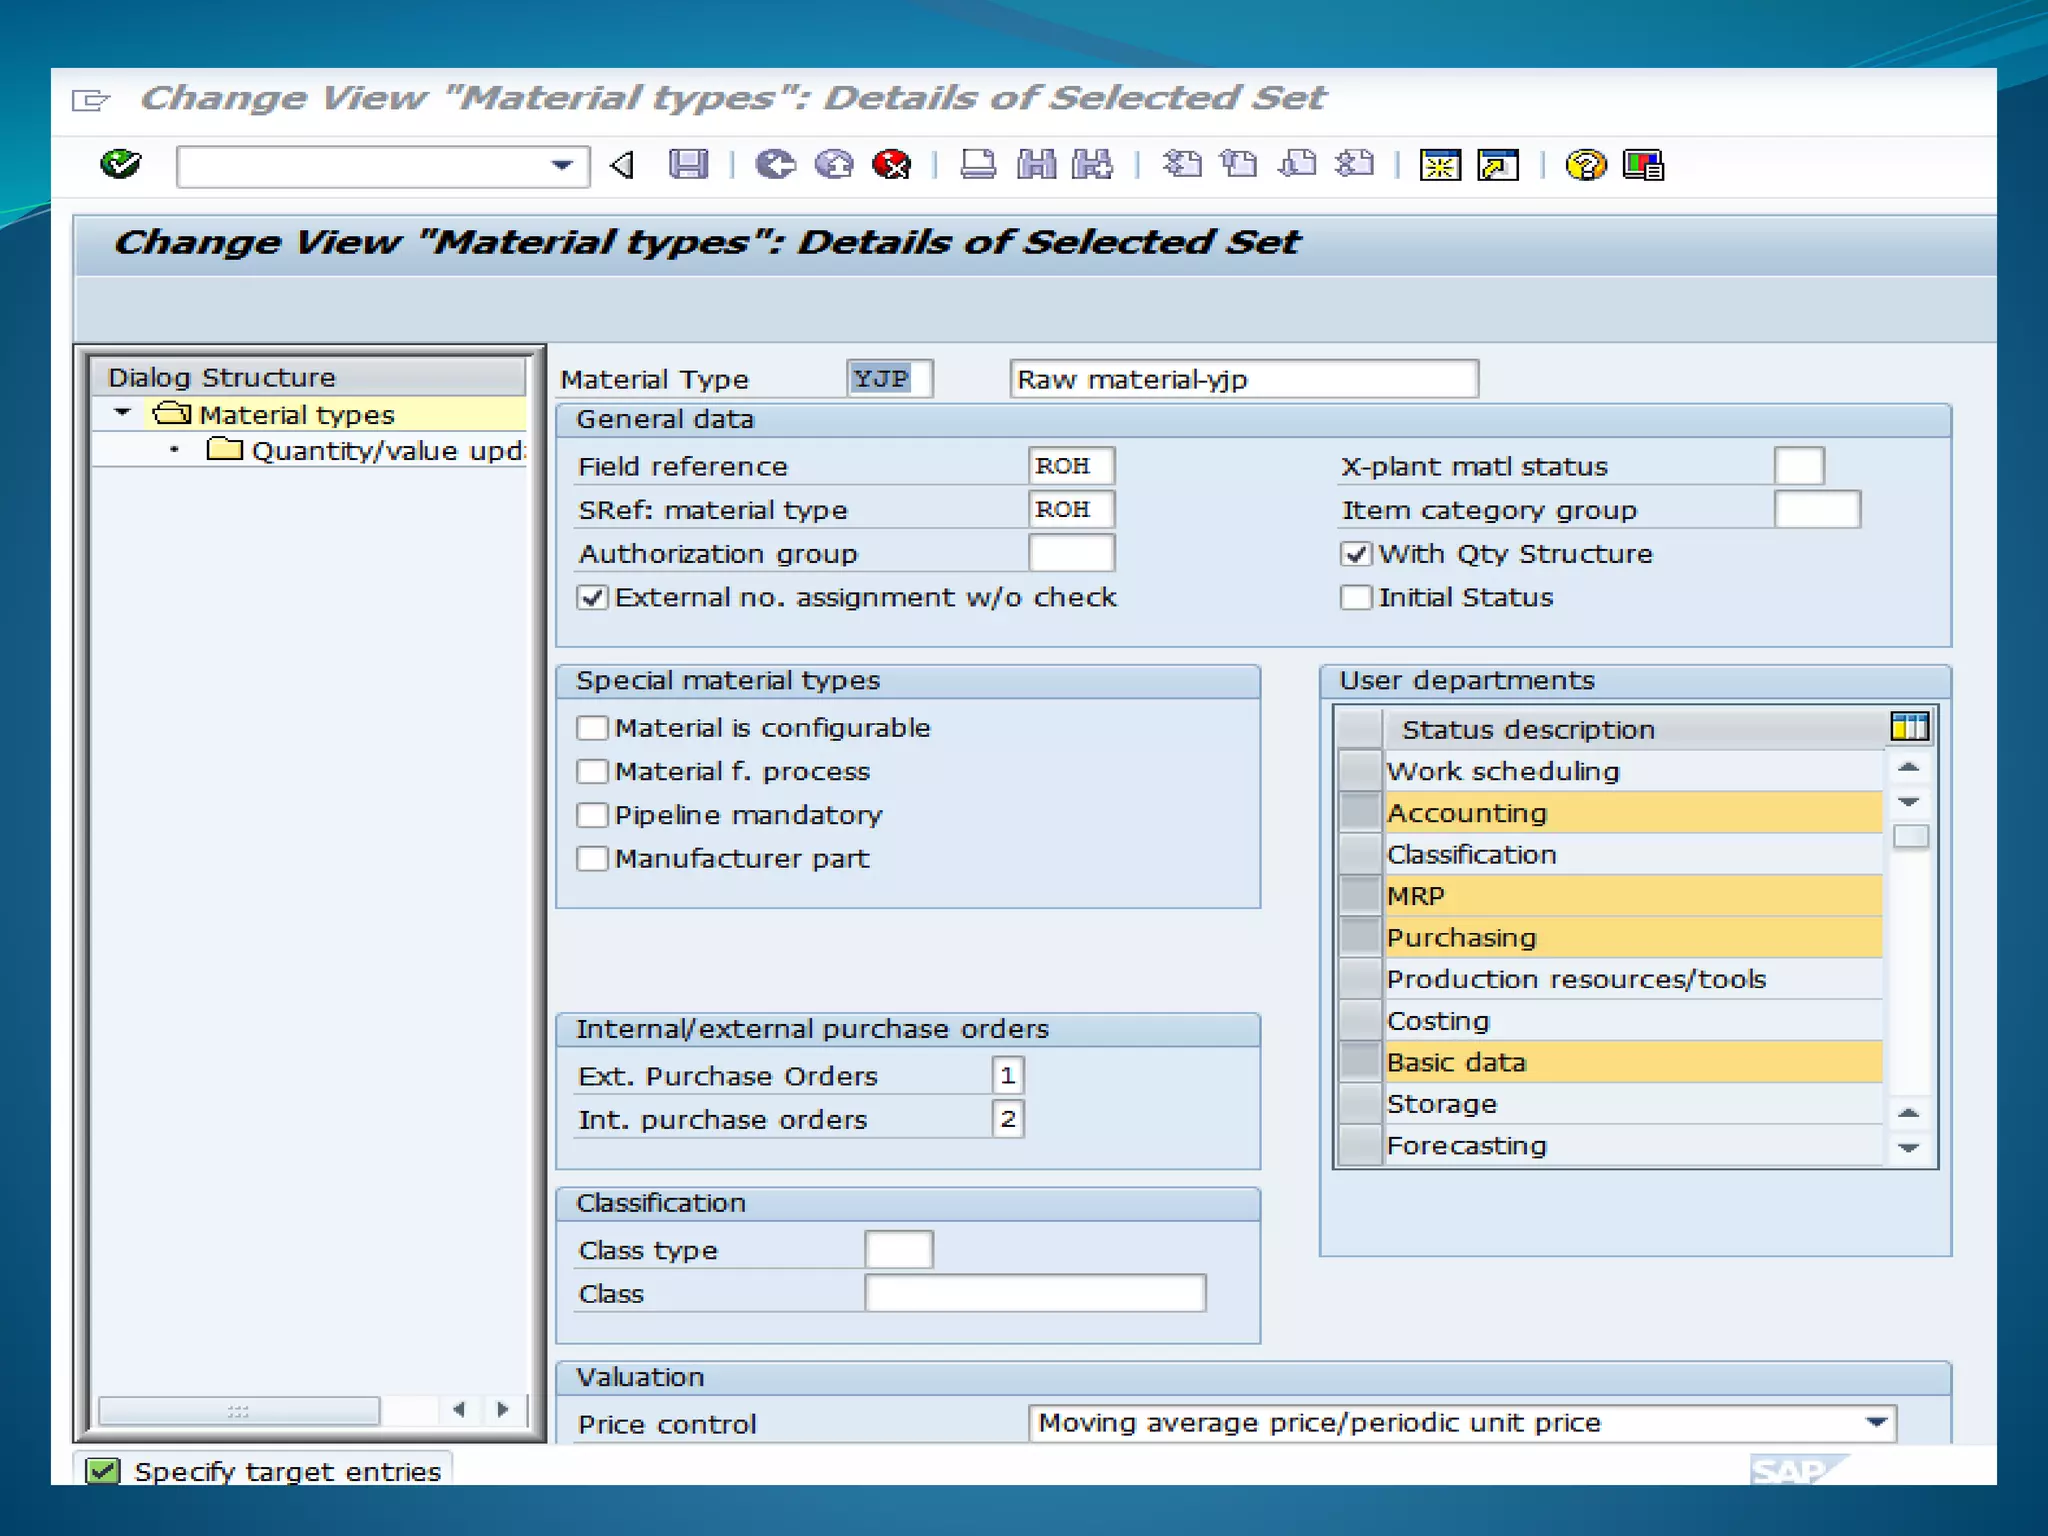
Task: Uncheck External no. assignment w/o check
Action: click(592, 598)
